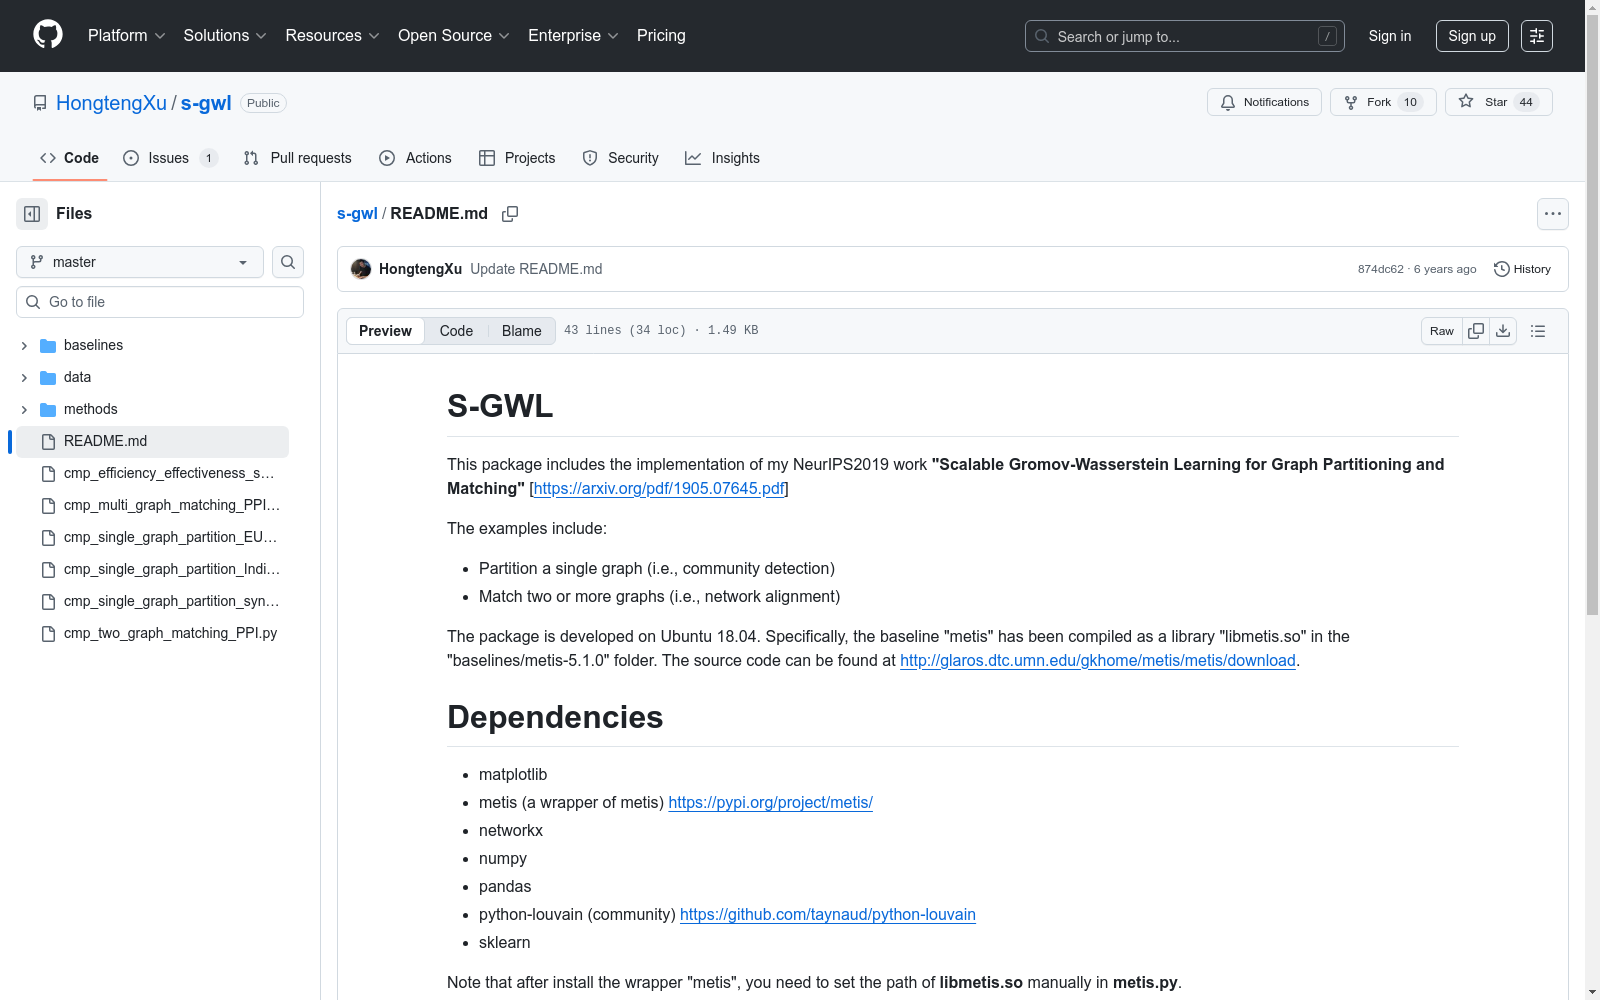Focus the Search or jump to field
1600x1000 pixels.
pyautogui.click(x=1185, y=36)
